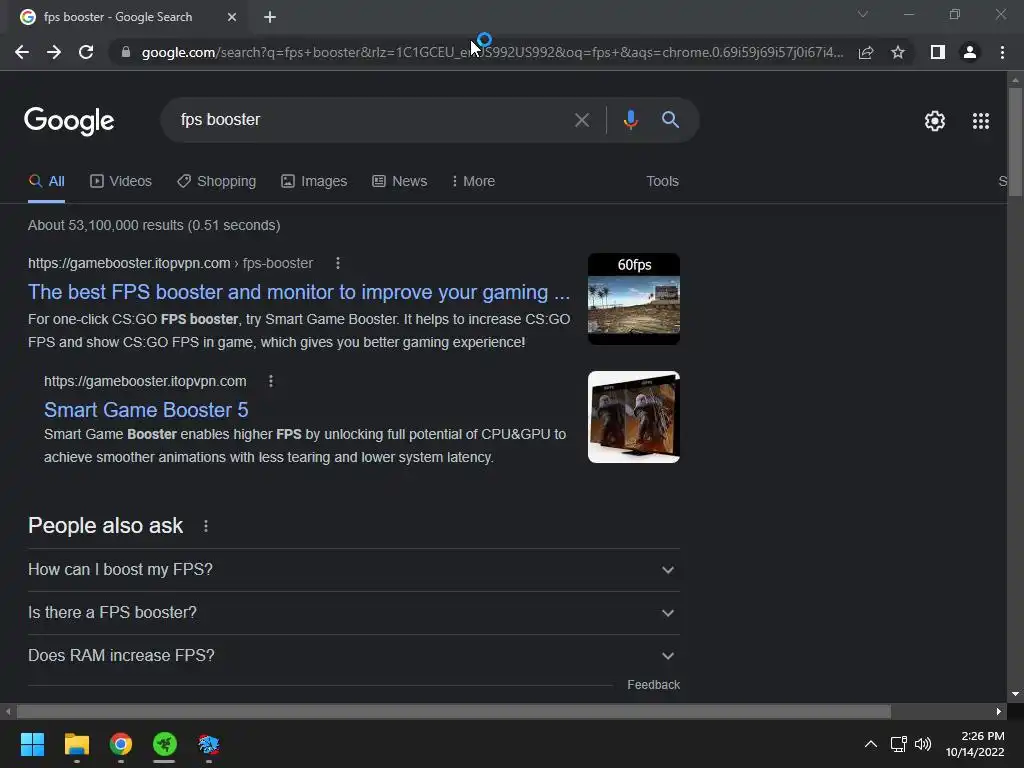
Task: Open the Windows Start menu
Action: click(x=32, y=744)
